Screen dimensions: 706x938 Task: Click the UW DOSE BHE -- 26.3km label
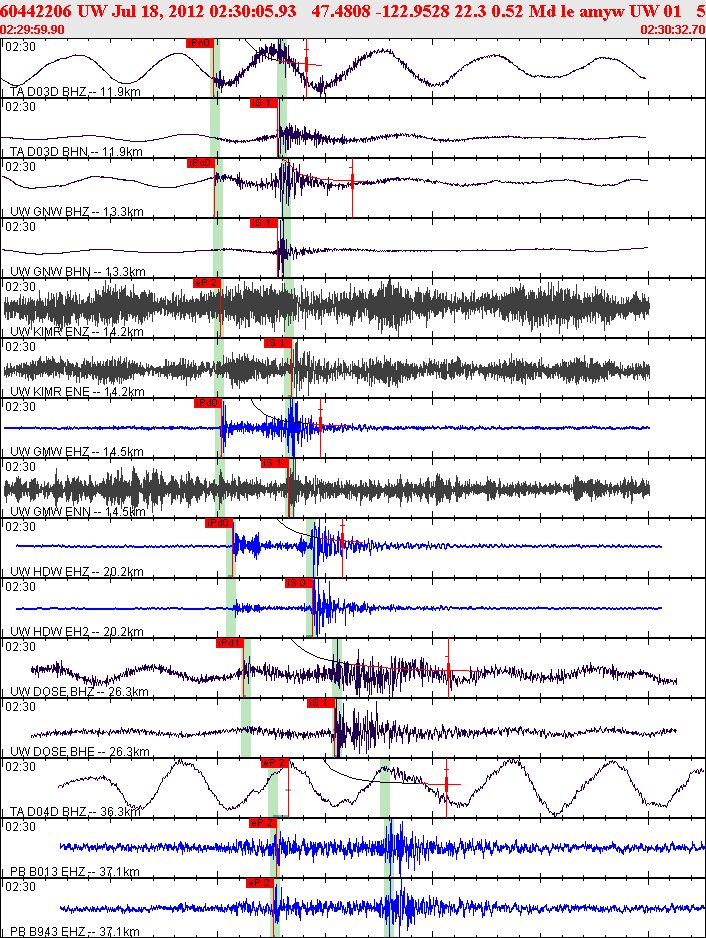80,751
